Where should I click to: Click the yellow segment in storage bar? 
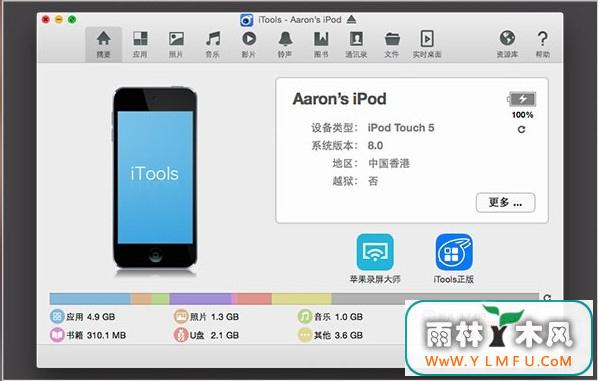[301, 299]
